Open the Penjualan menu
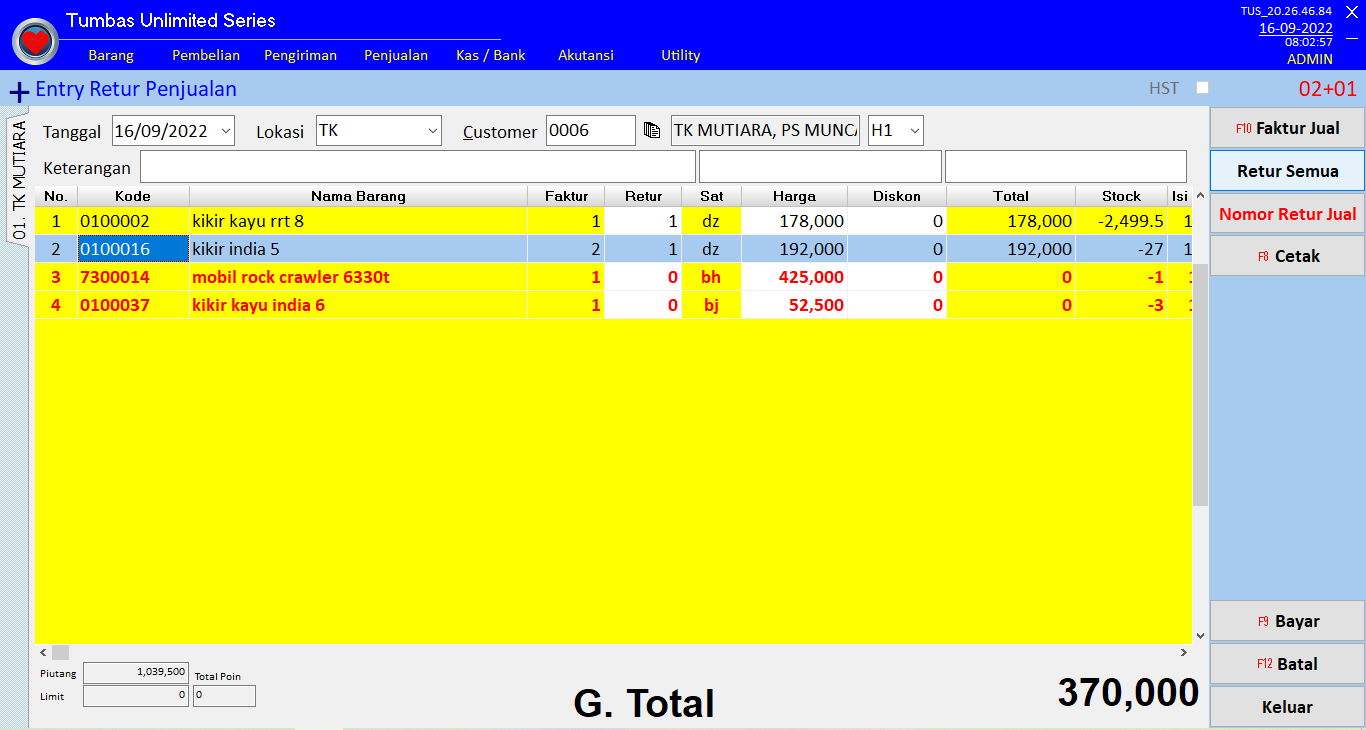The image size is (1366, 730). pos(396,55)
